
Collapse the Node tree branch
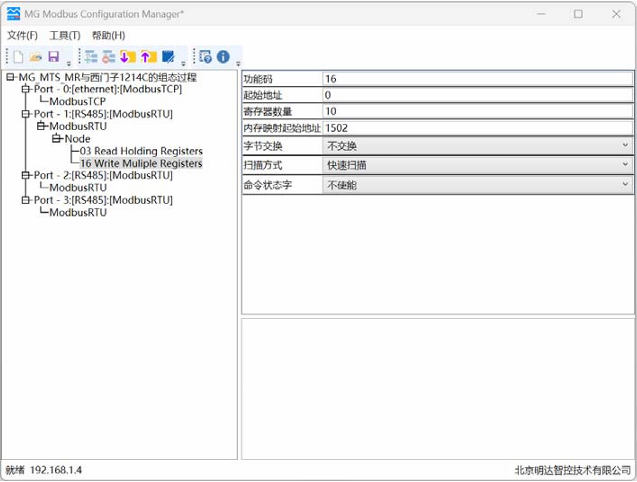56,139
